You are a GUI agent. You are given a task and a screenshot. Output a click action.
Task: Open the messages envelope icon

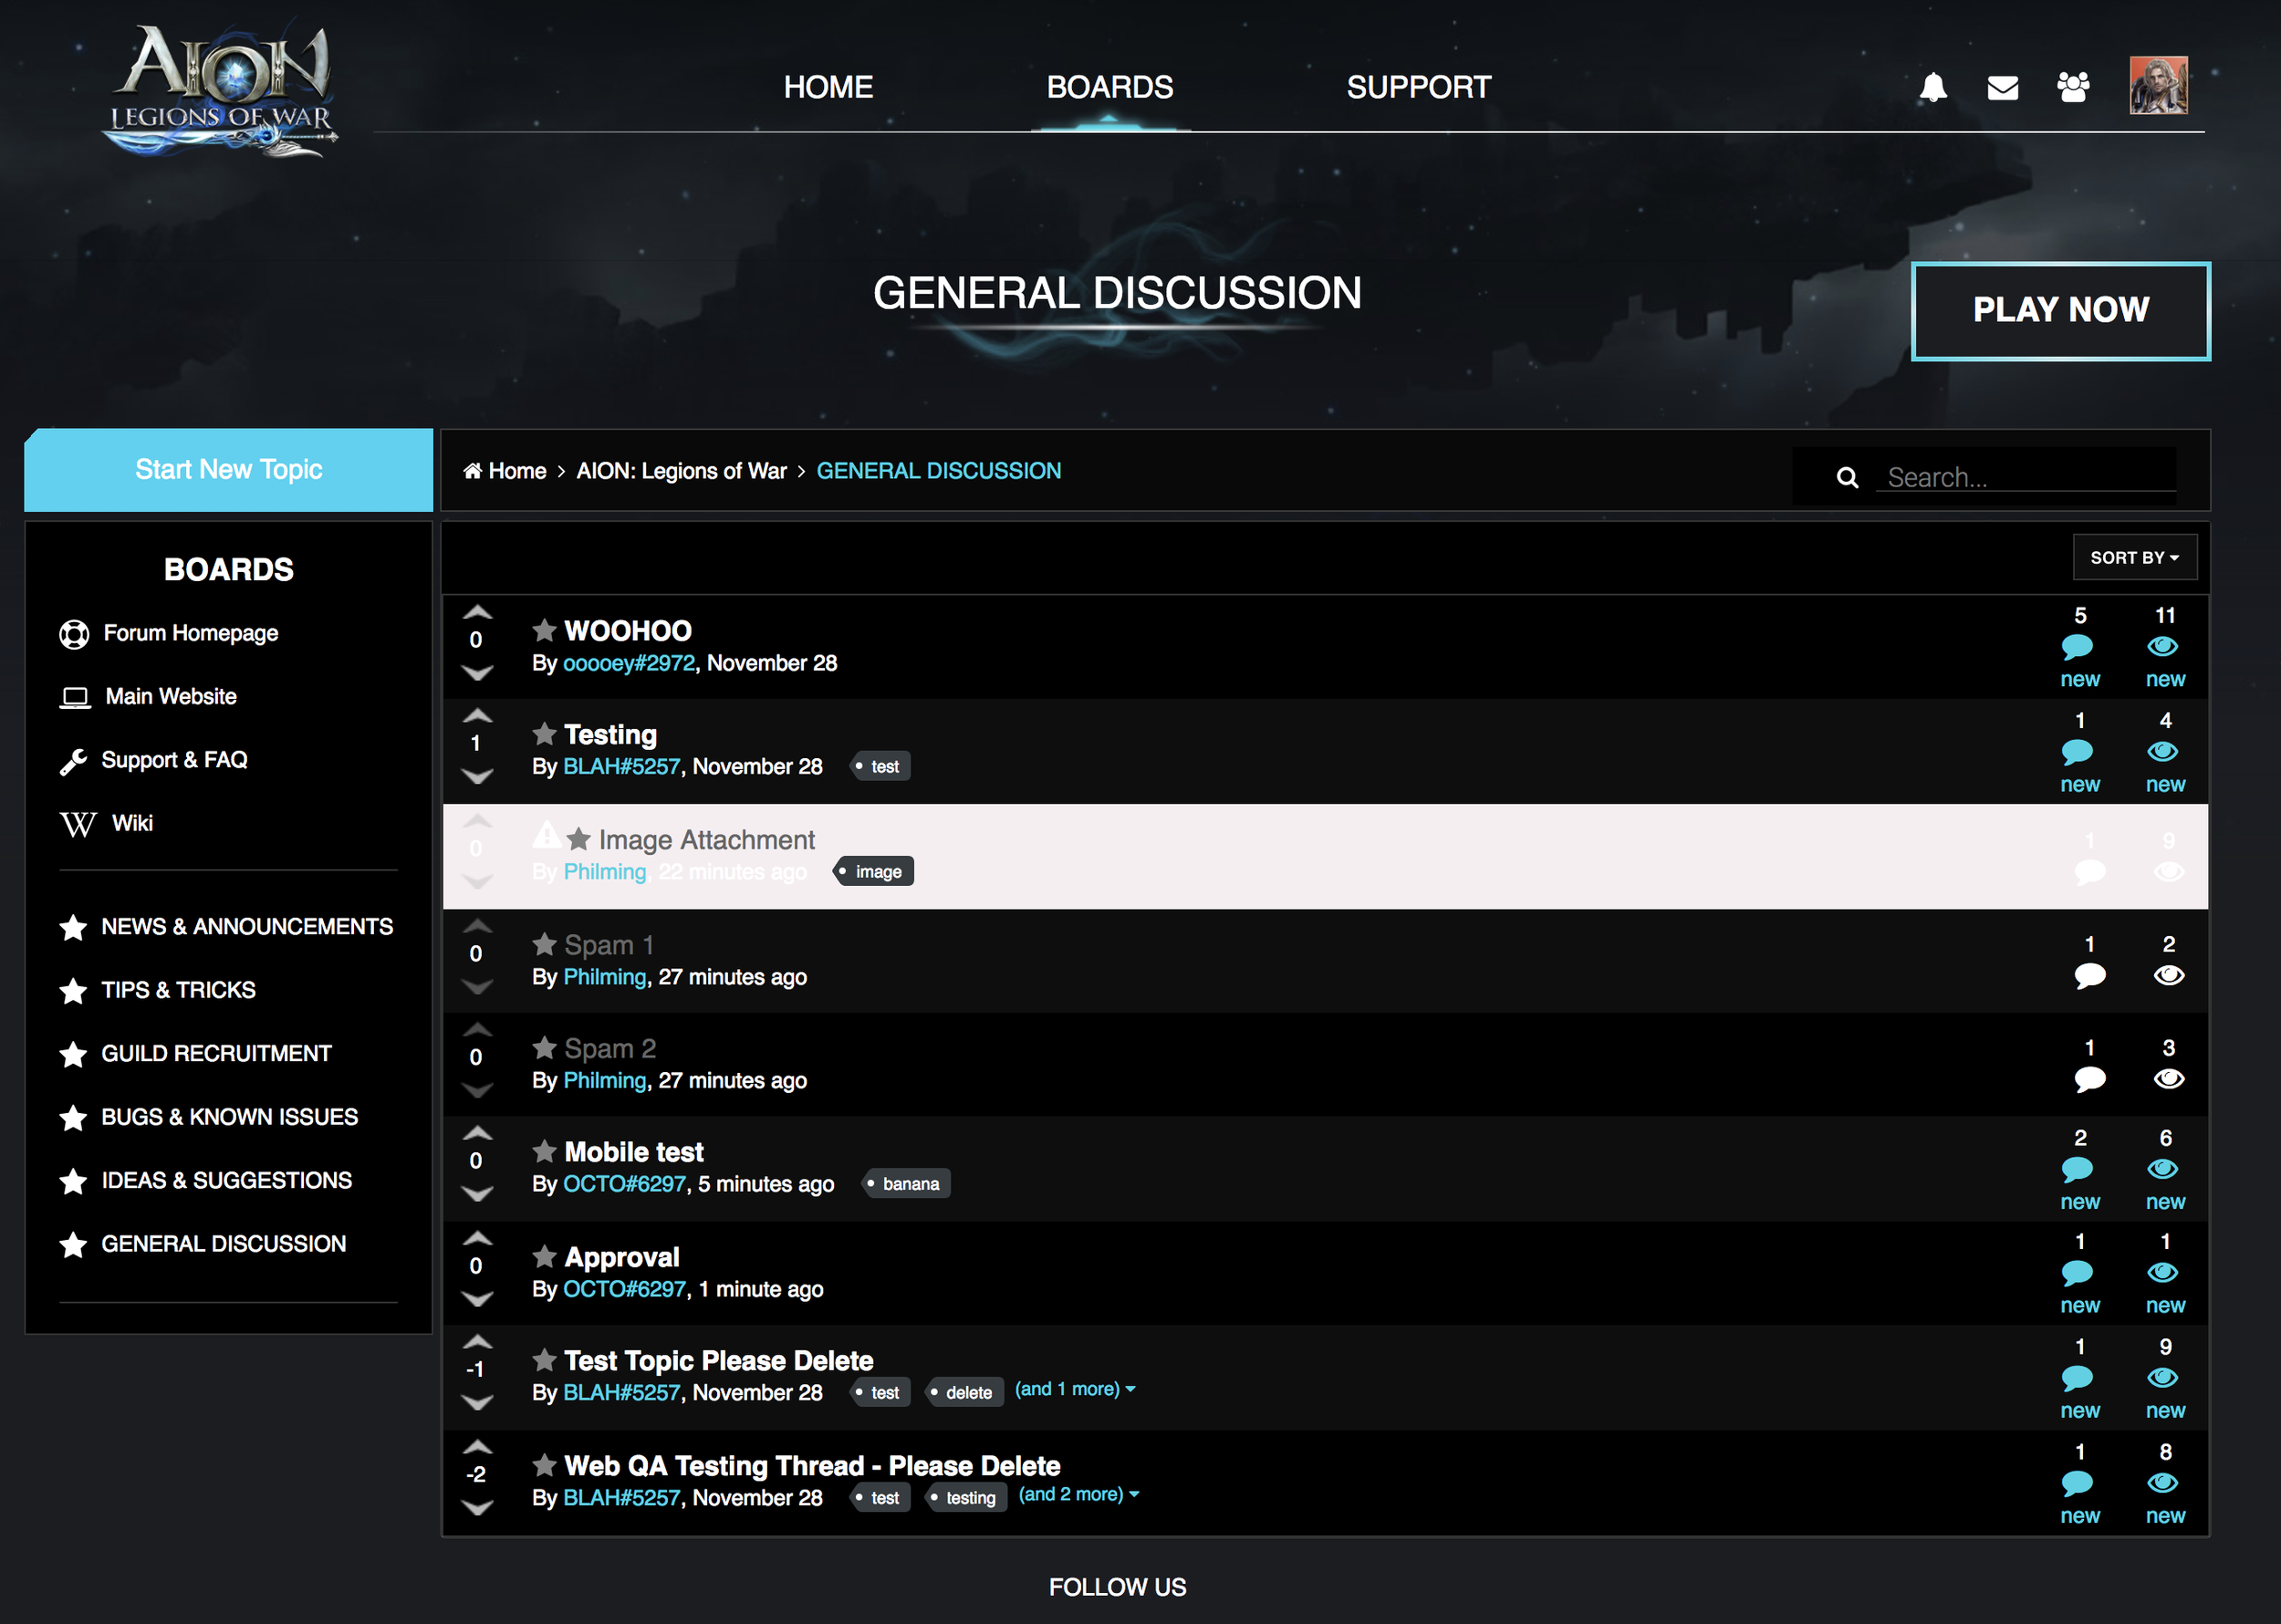2002,88
